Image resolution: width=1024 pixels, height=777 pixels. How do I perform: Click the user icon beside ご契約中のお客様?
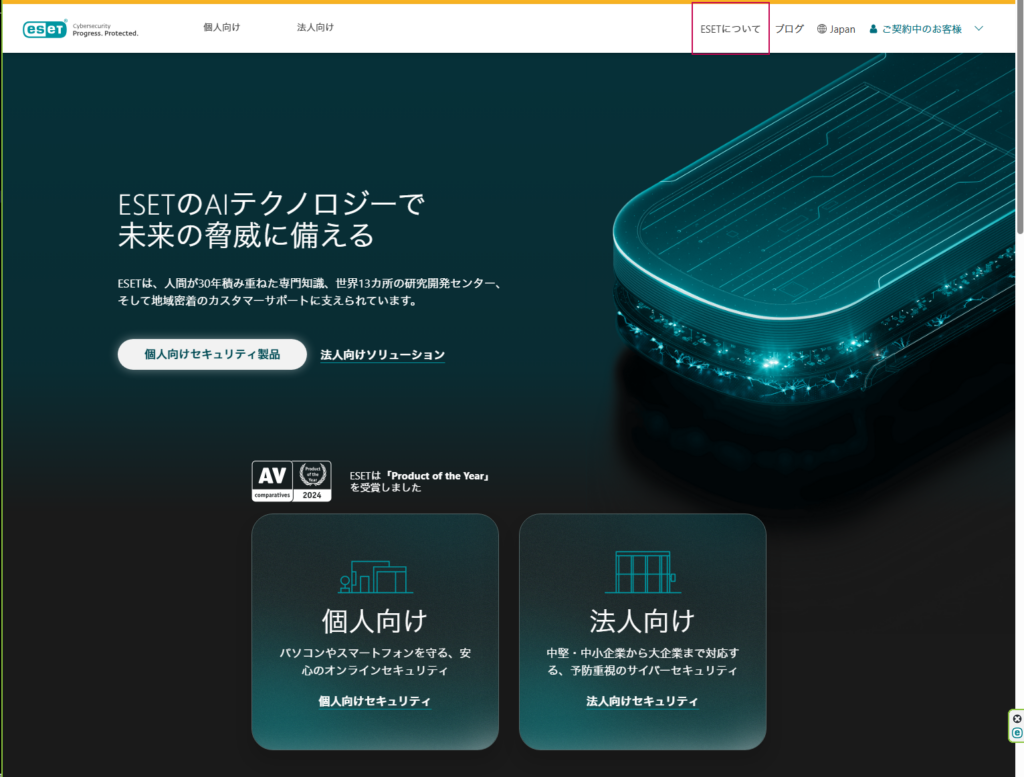tap(873, 29)
